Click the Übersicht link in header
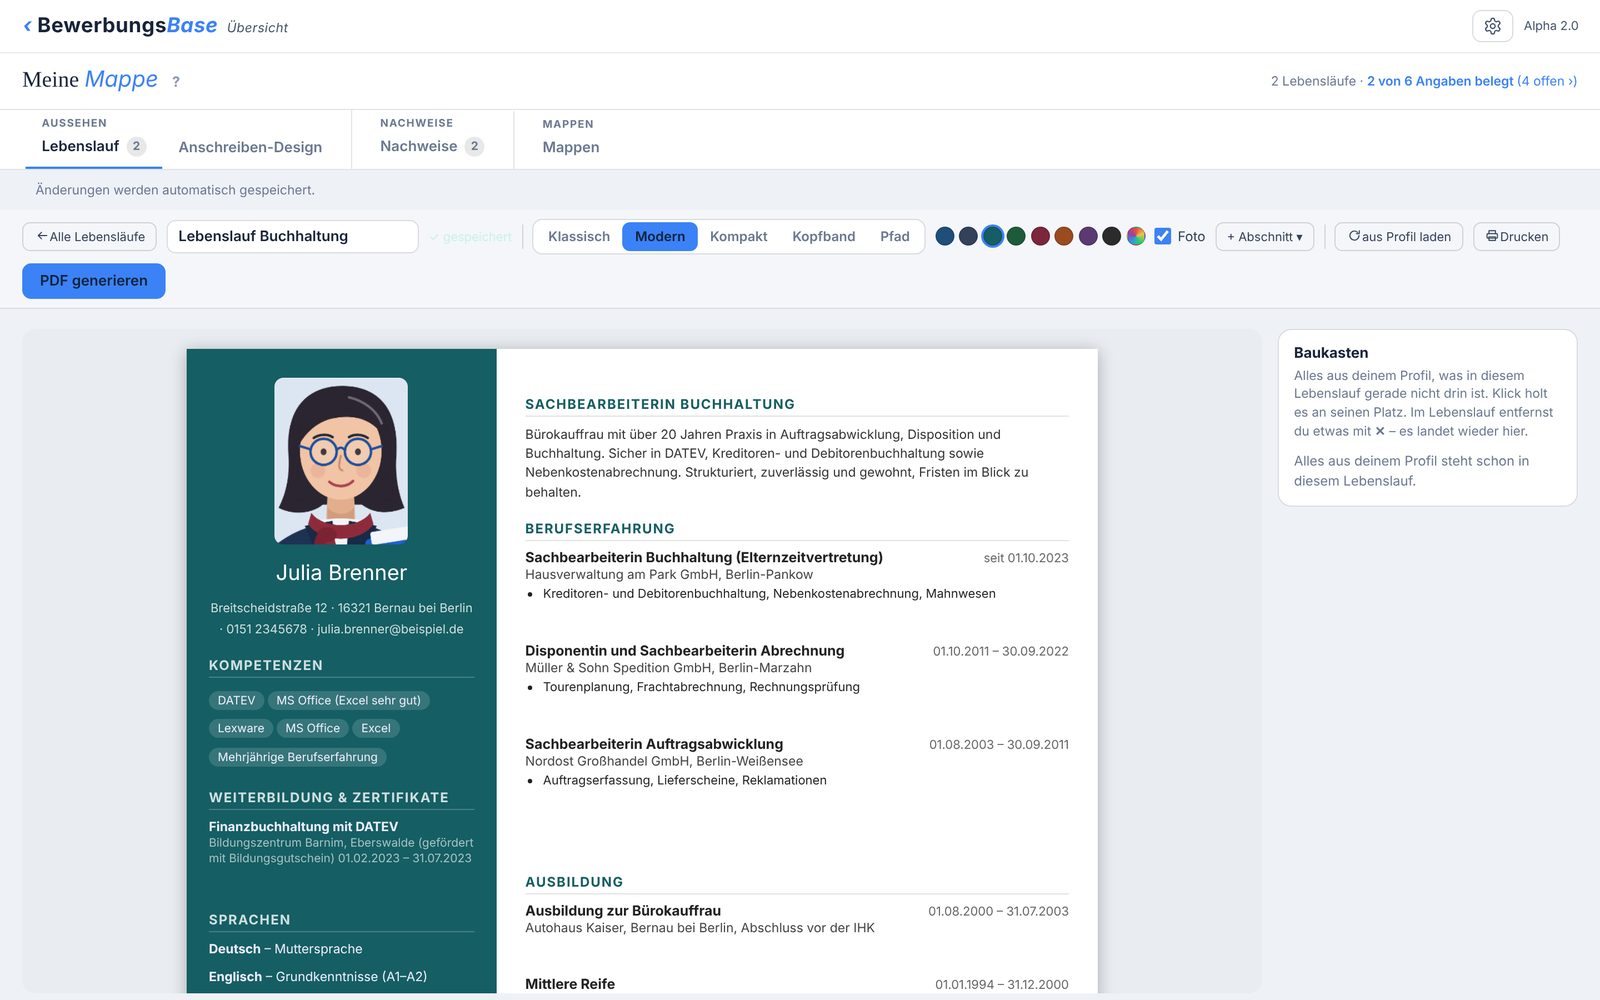 257,28
